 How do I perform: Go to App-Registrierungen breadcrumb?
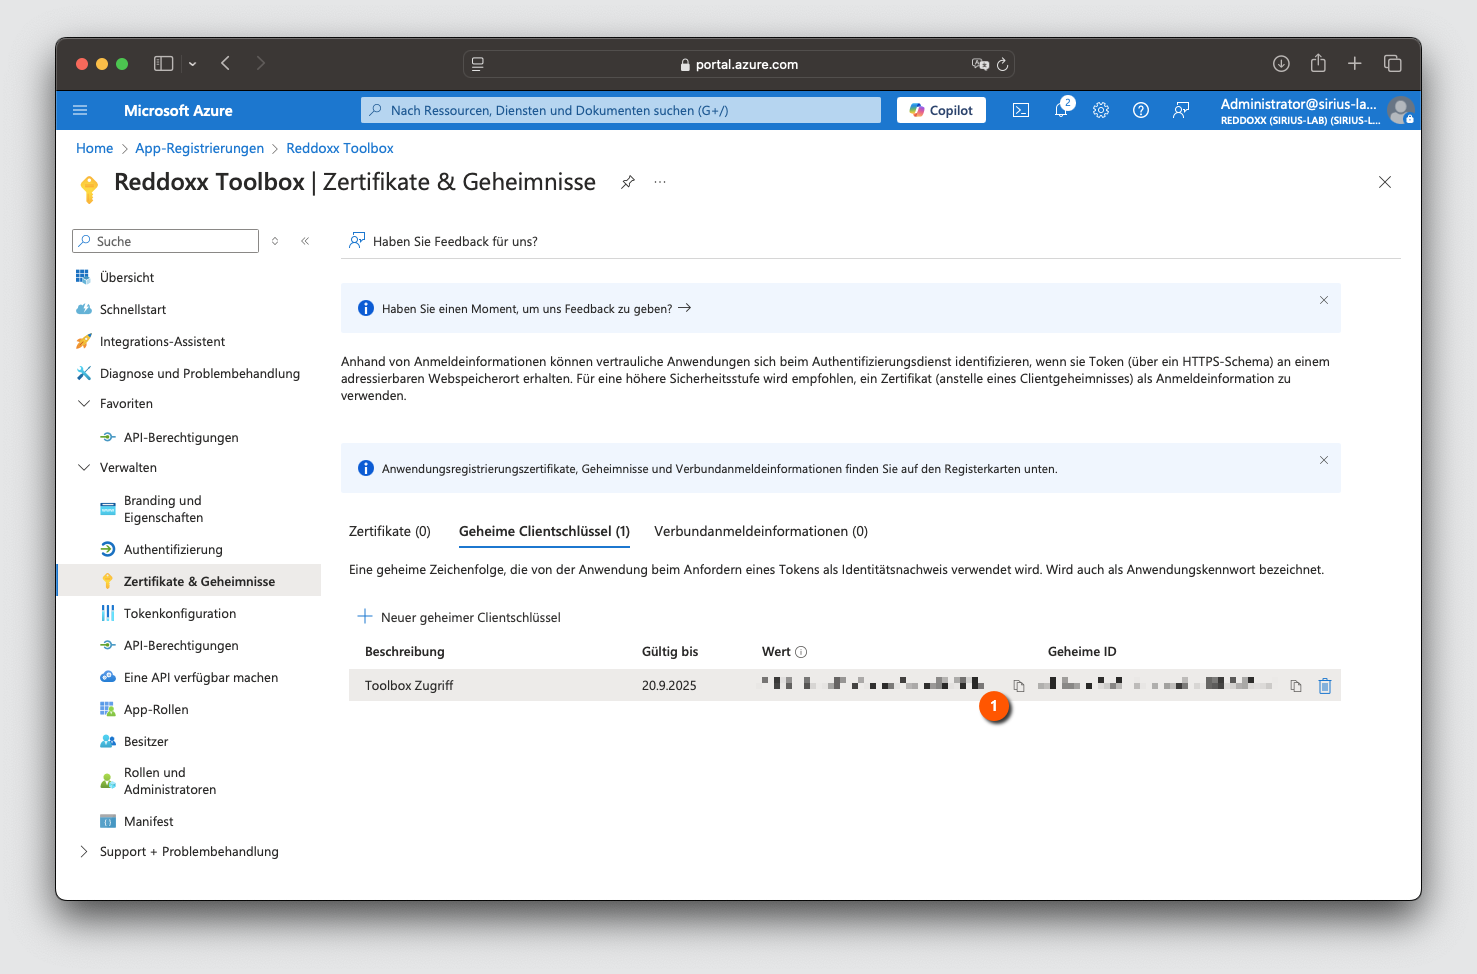(x=200, y=148)
